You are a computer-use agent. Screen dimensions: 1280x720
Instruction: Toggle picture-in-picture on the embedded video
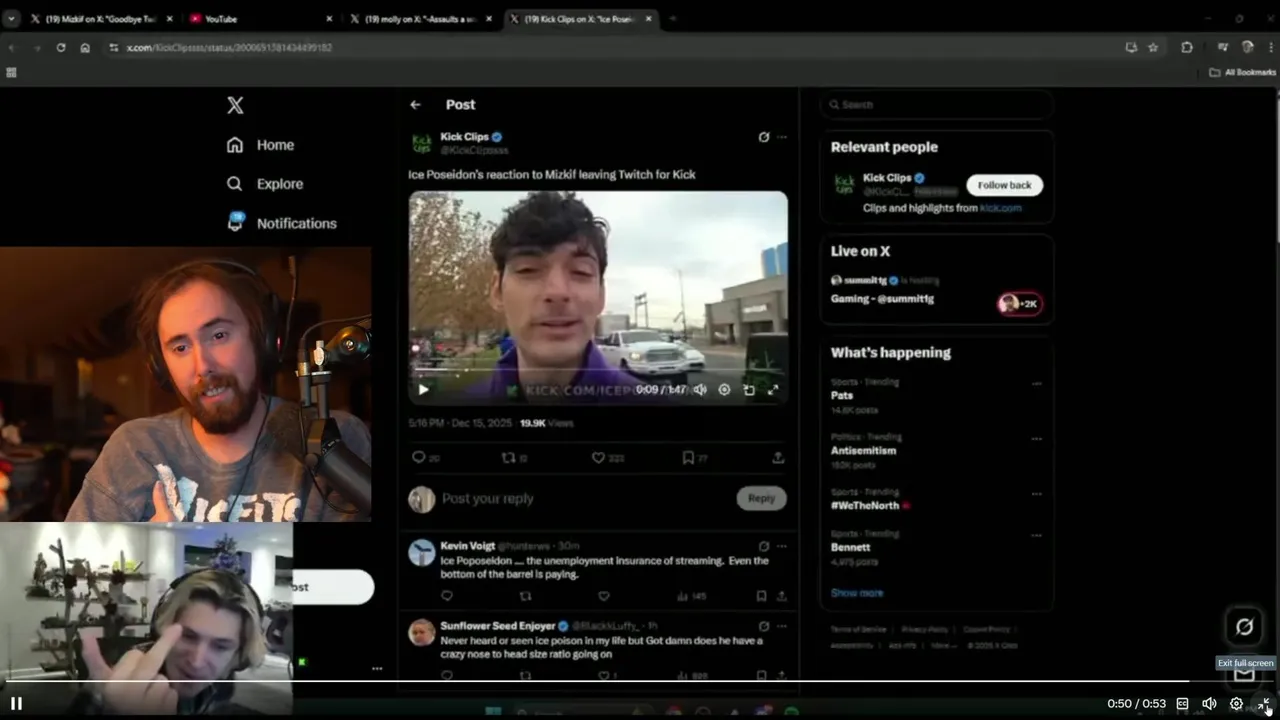[x=748, y=390]
